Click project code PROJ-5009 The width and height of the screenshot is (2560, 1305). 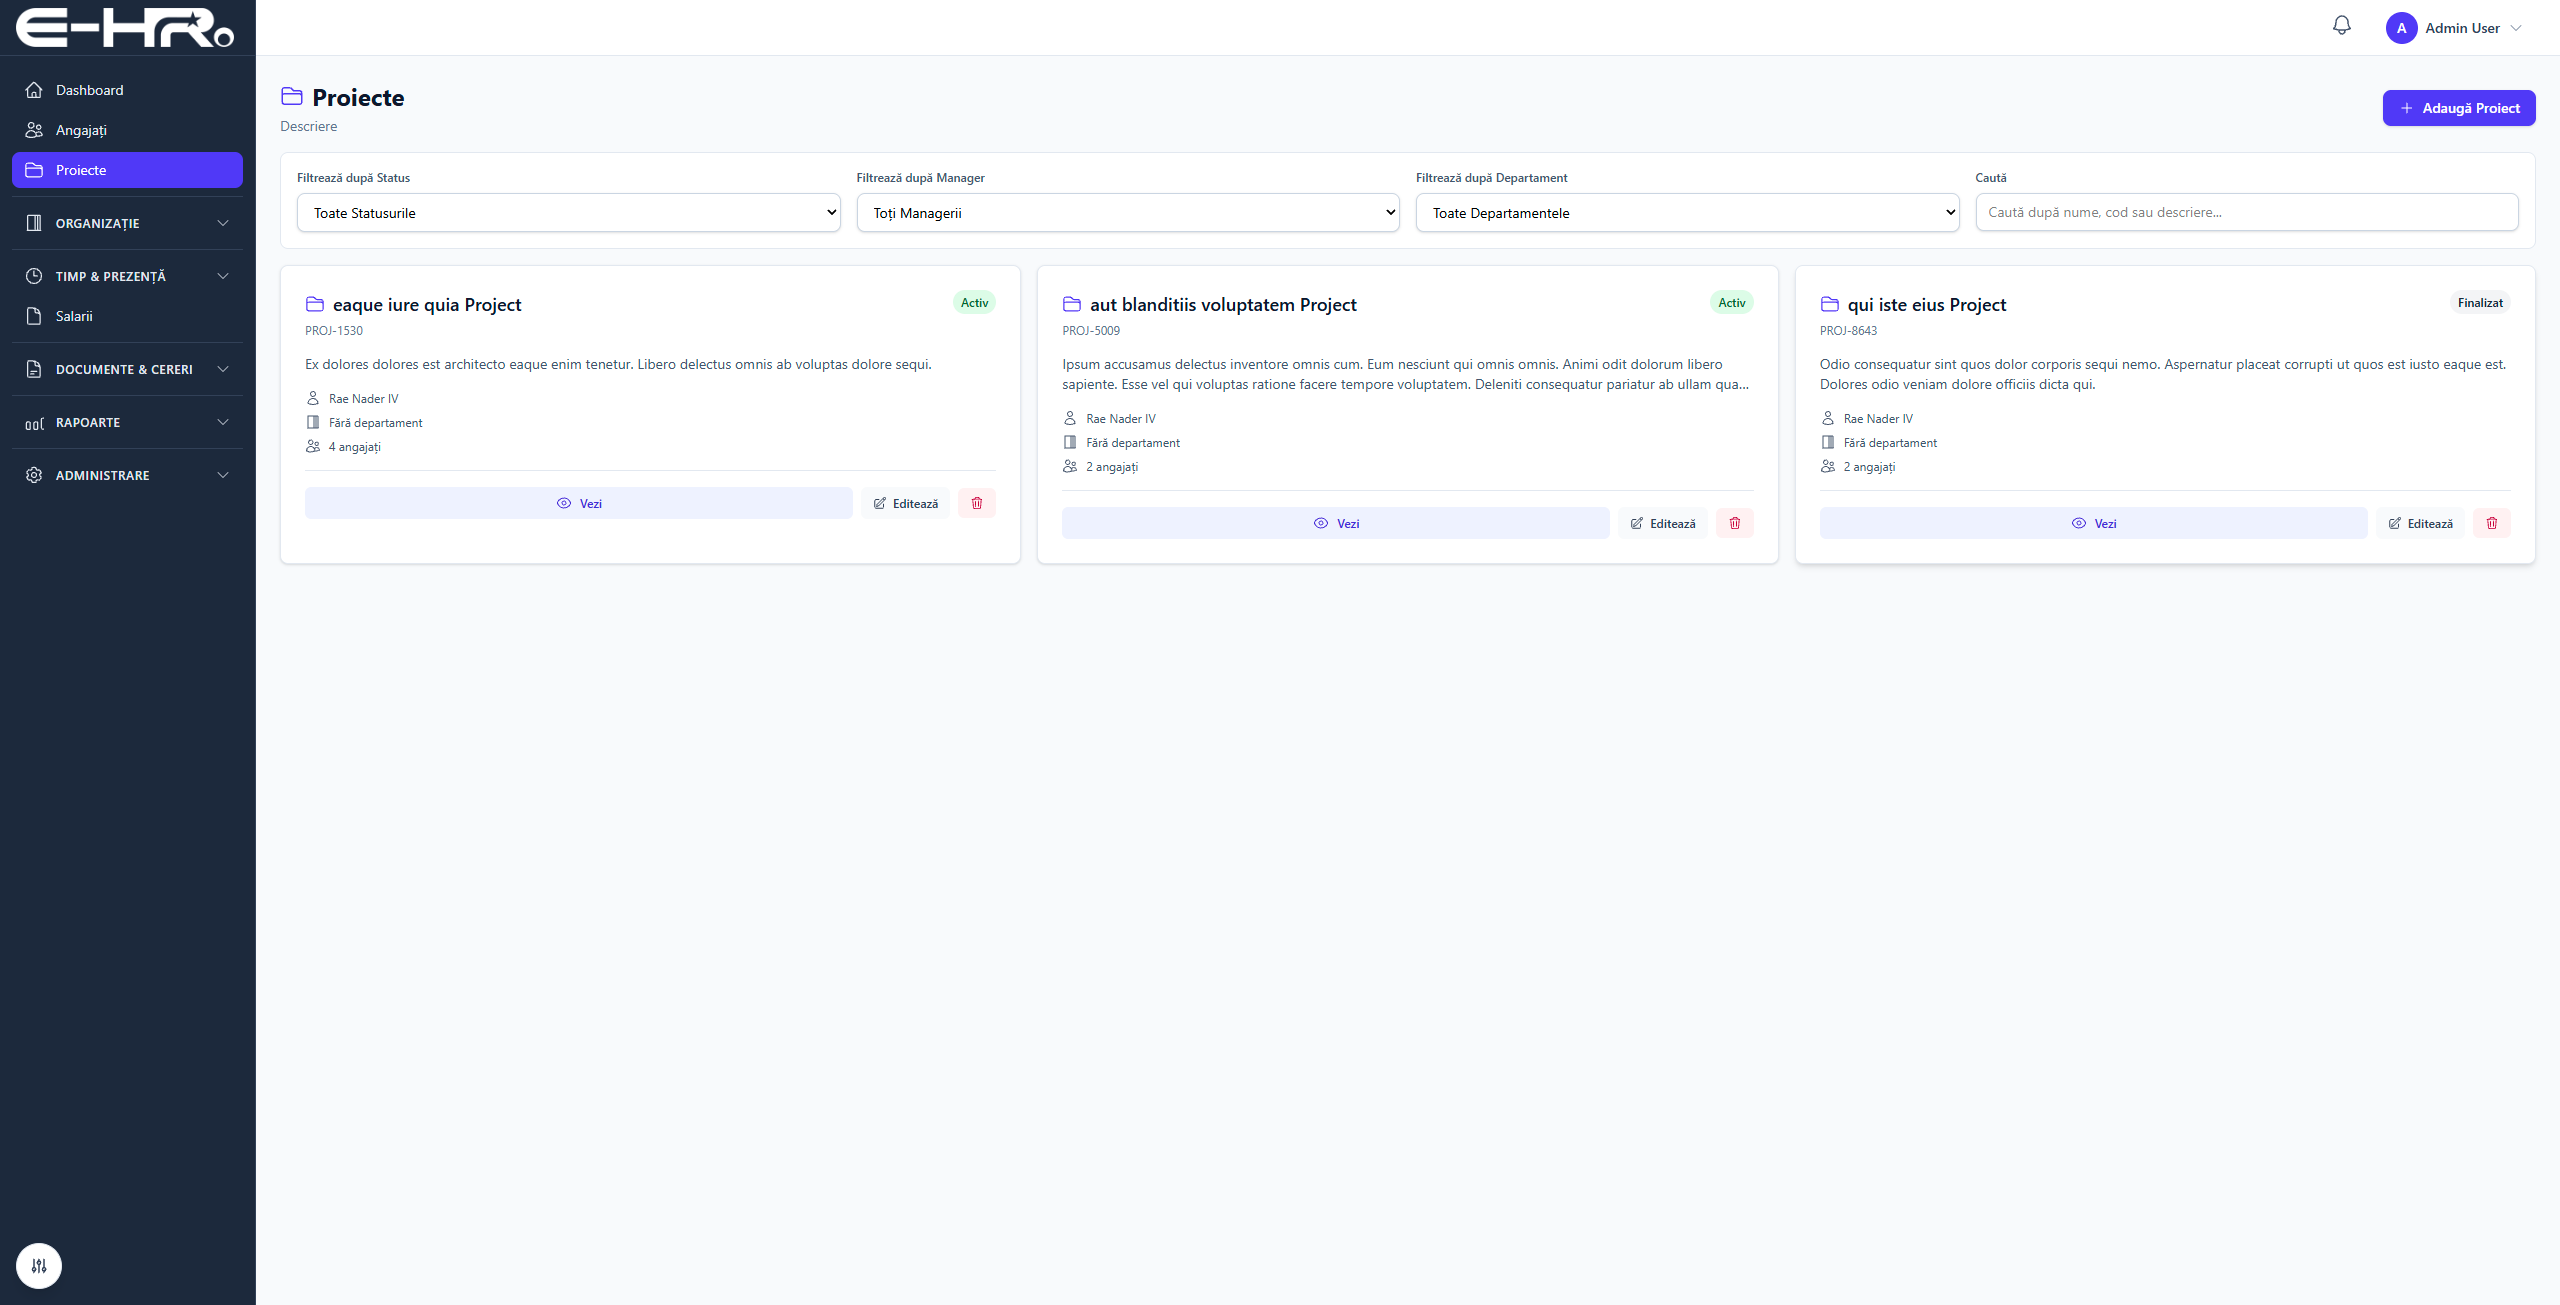click(1091, 331)
